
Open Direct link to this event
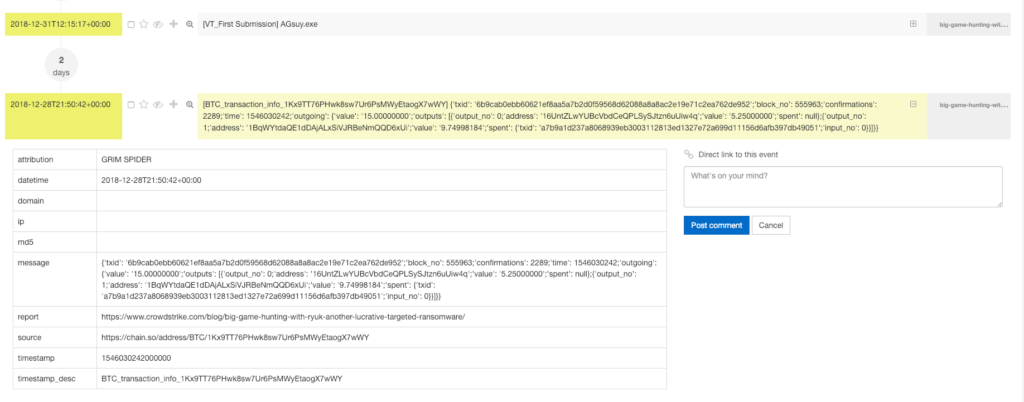tap(738, 154)
